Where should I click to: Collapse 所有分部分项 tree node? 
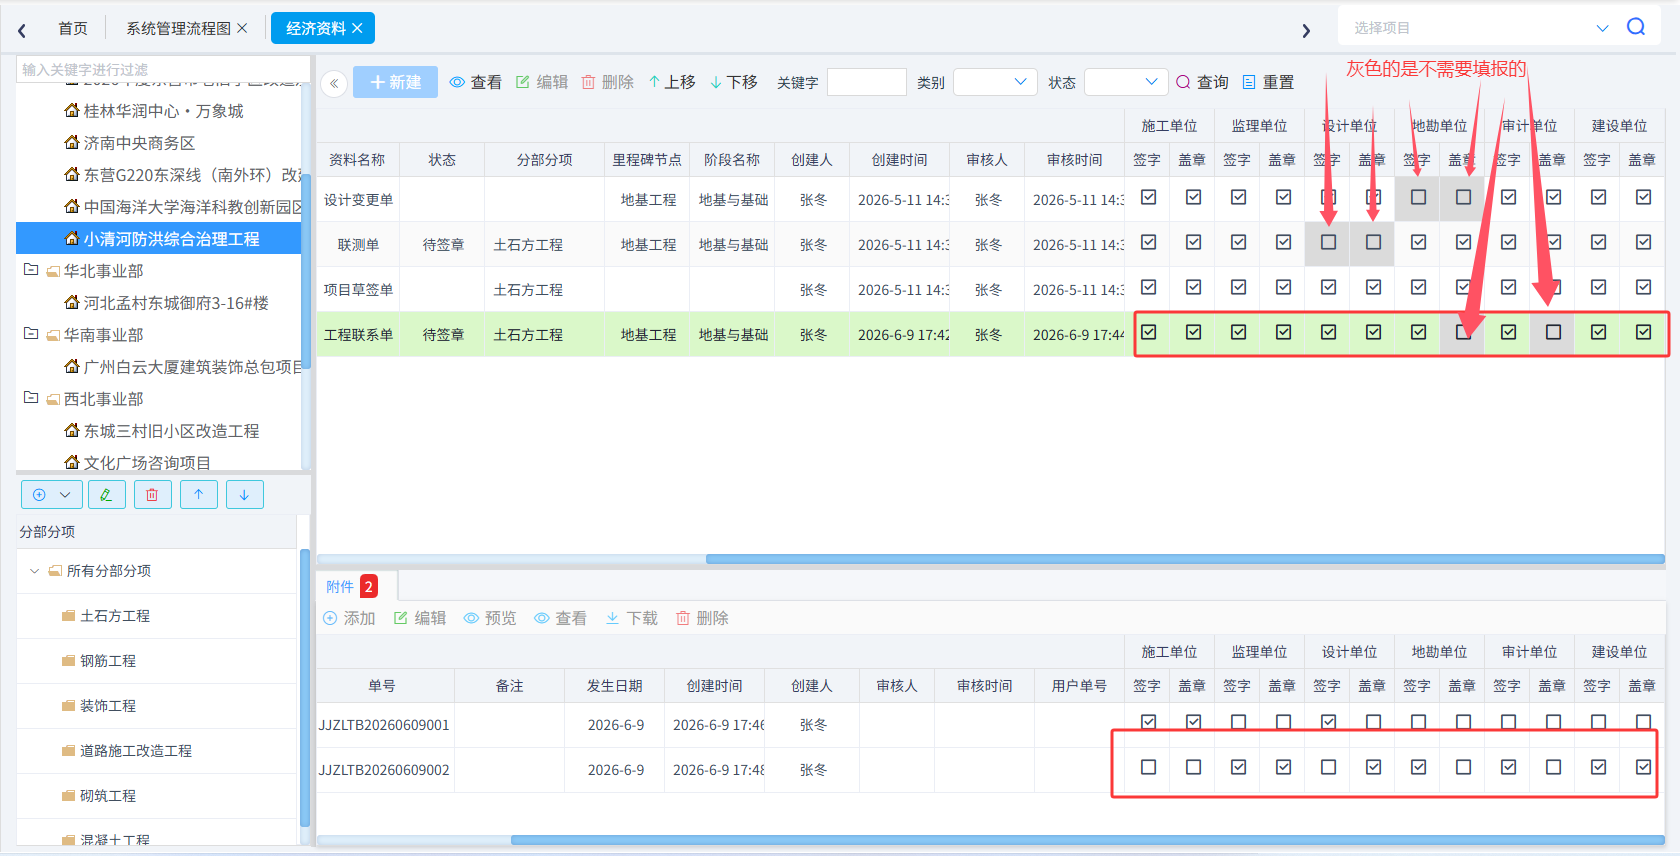point(35,571)
